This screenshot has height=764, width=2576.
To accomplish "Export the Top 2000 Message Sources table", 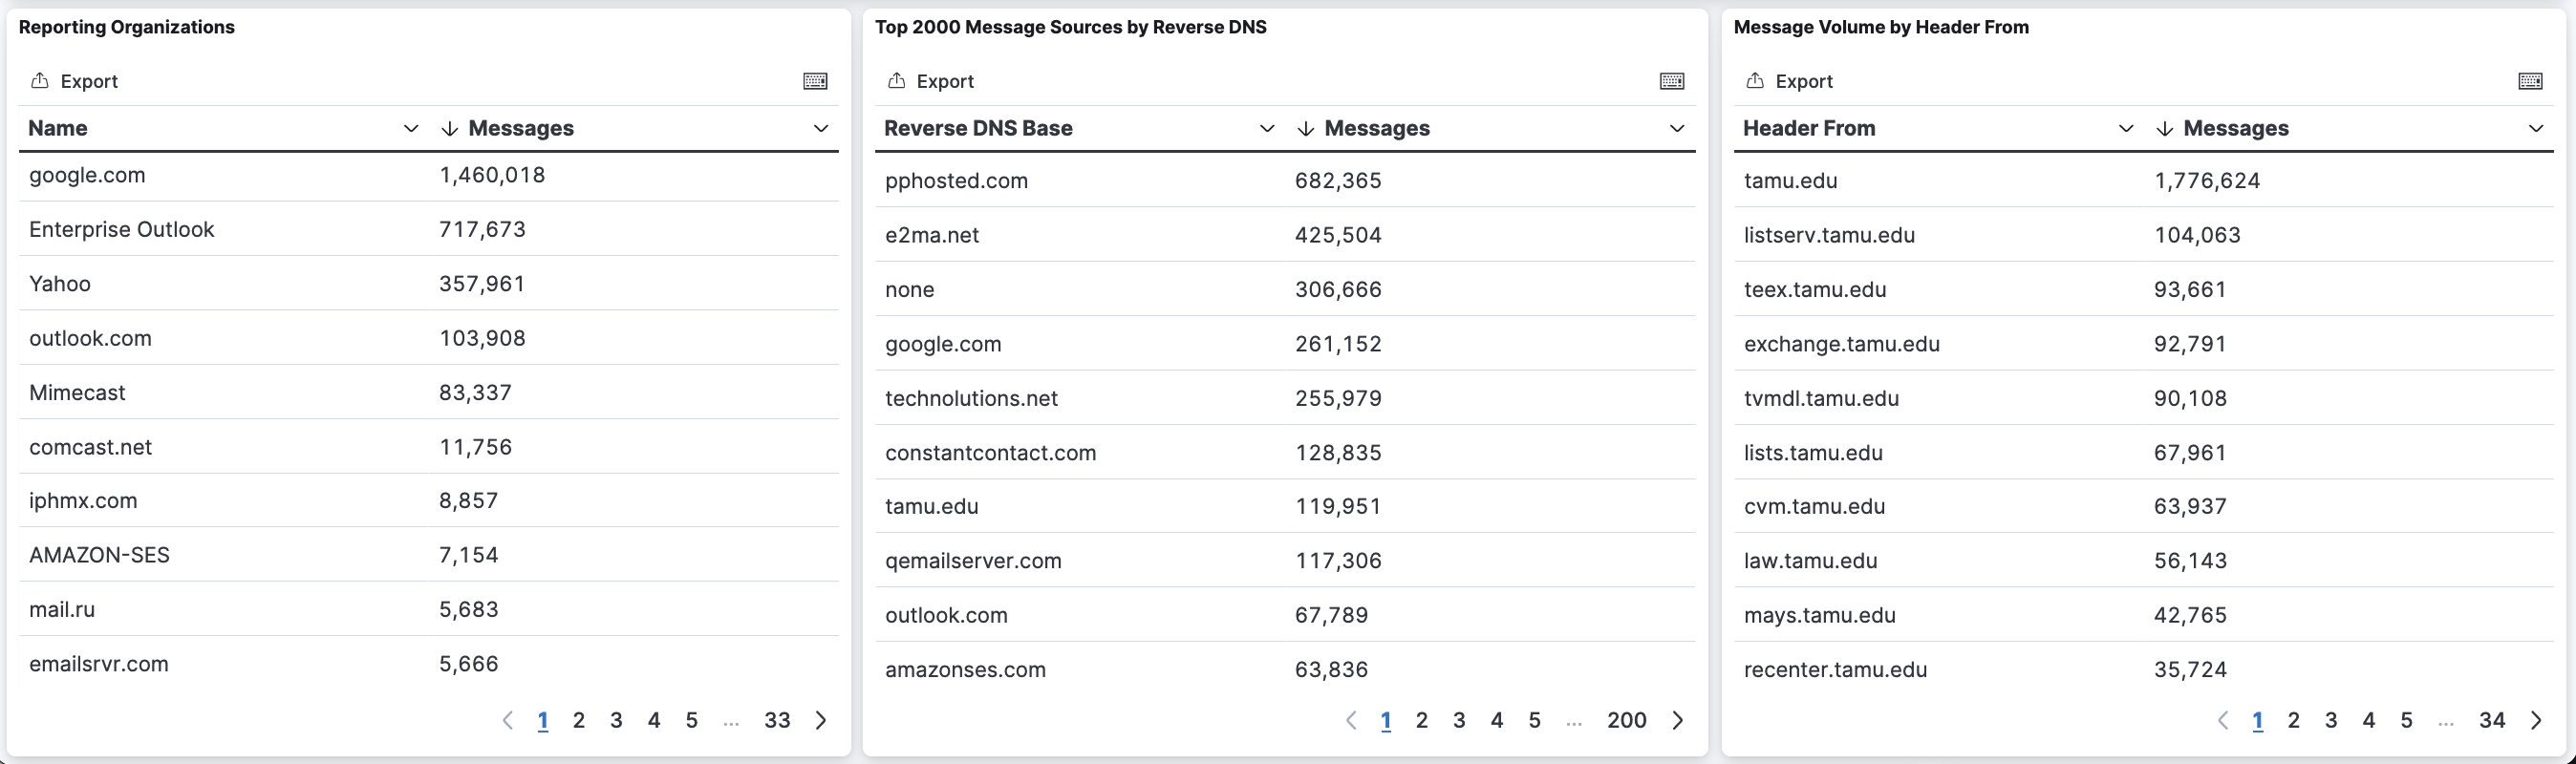I will click(x=931, y=81).
